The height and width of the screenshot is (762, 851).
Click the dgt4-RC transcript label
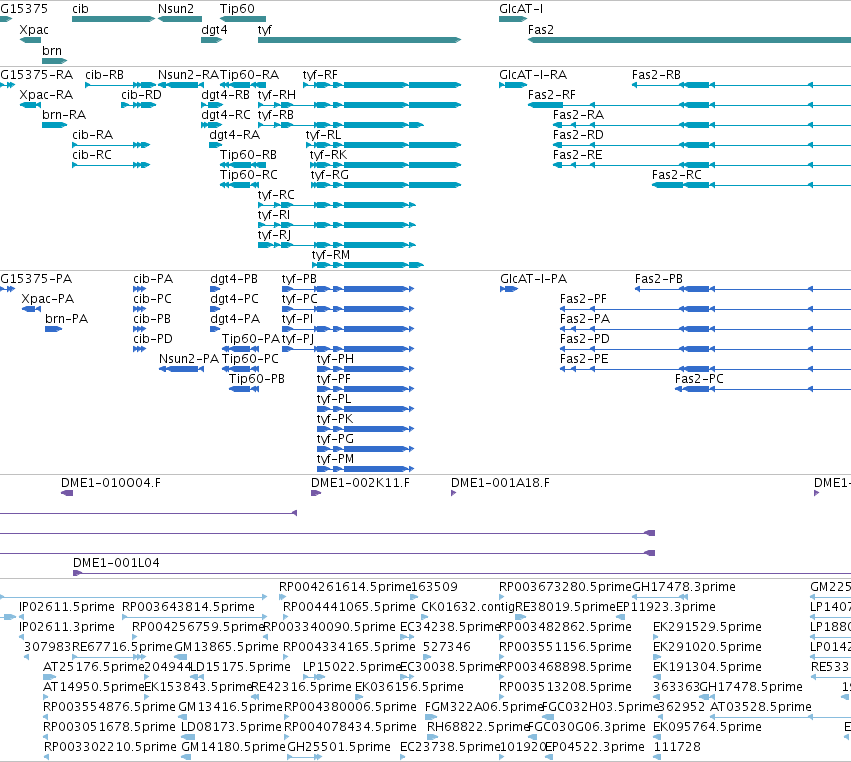click(226, 115)
